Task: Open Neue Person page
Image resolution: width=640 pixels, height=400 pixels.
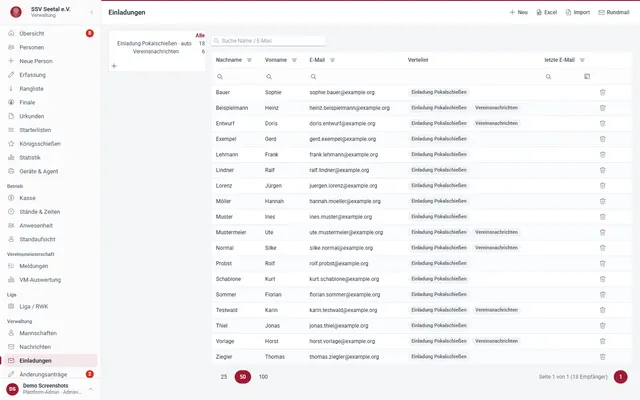Action: point(50,61)
